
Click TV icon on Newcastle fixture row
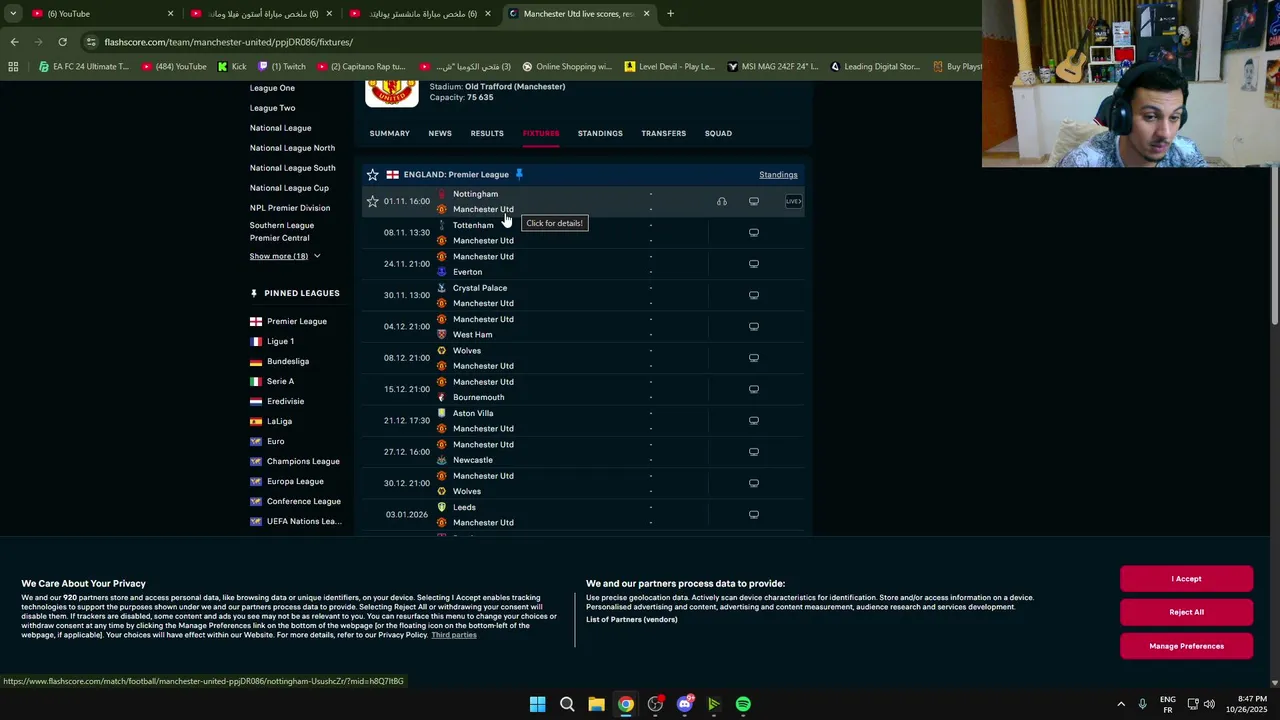pos(754,452)
